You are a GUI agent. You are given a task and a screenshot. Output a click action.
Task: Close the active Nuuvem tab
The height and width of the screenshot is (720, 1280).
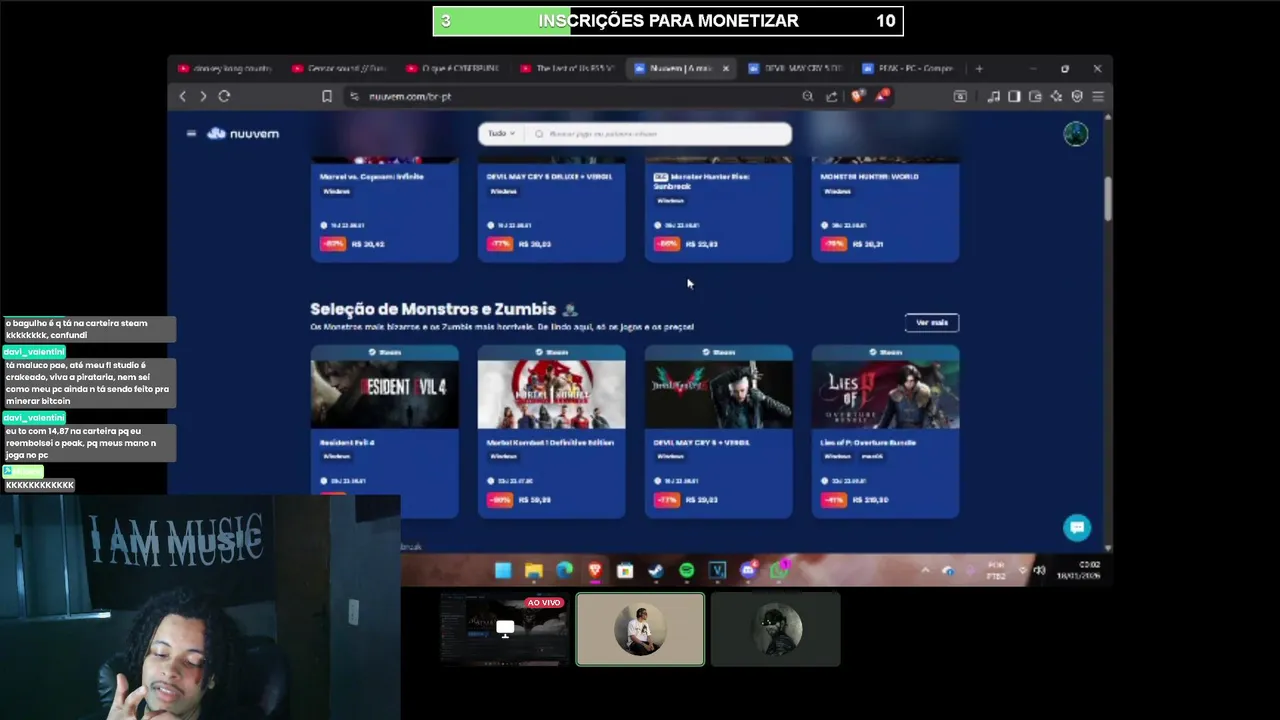(x=725, y=68)
